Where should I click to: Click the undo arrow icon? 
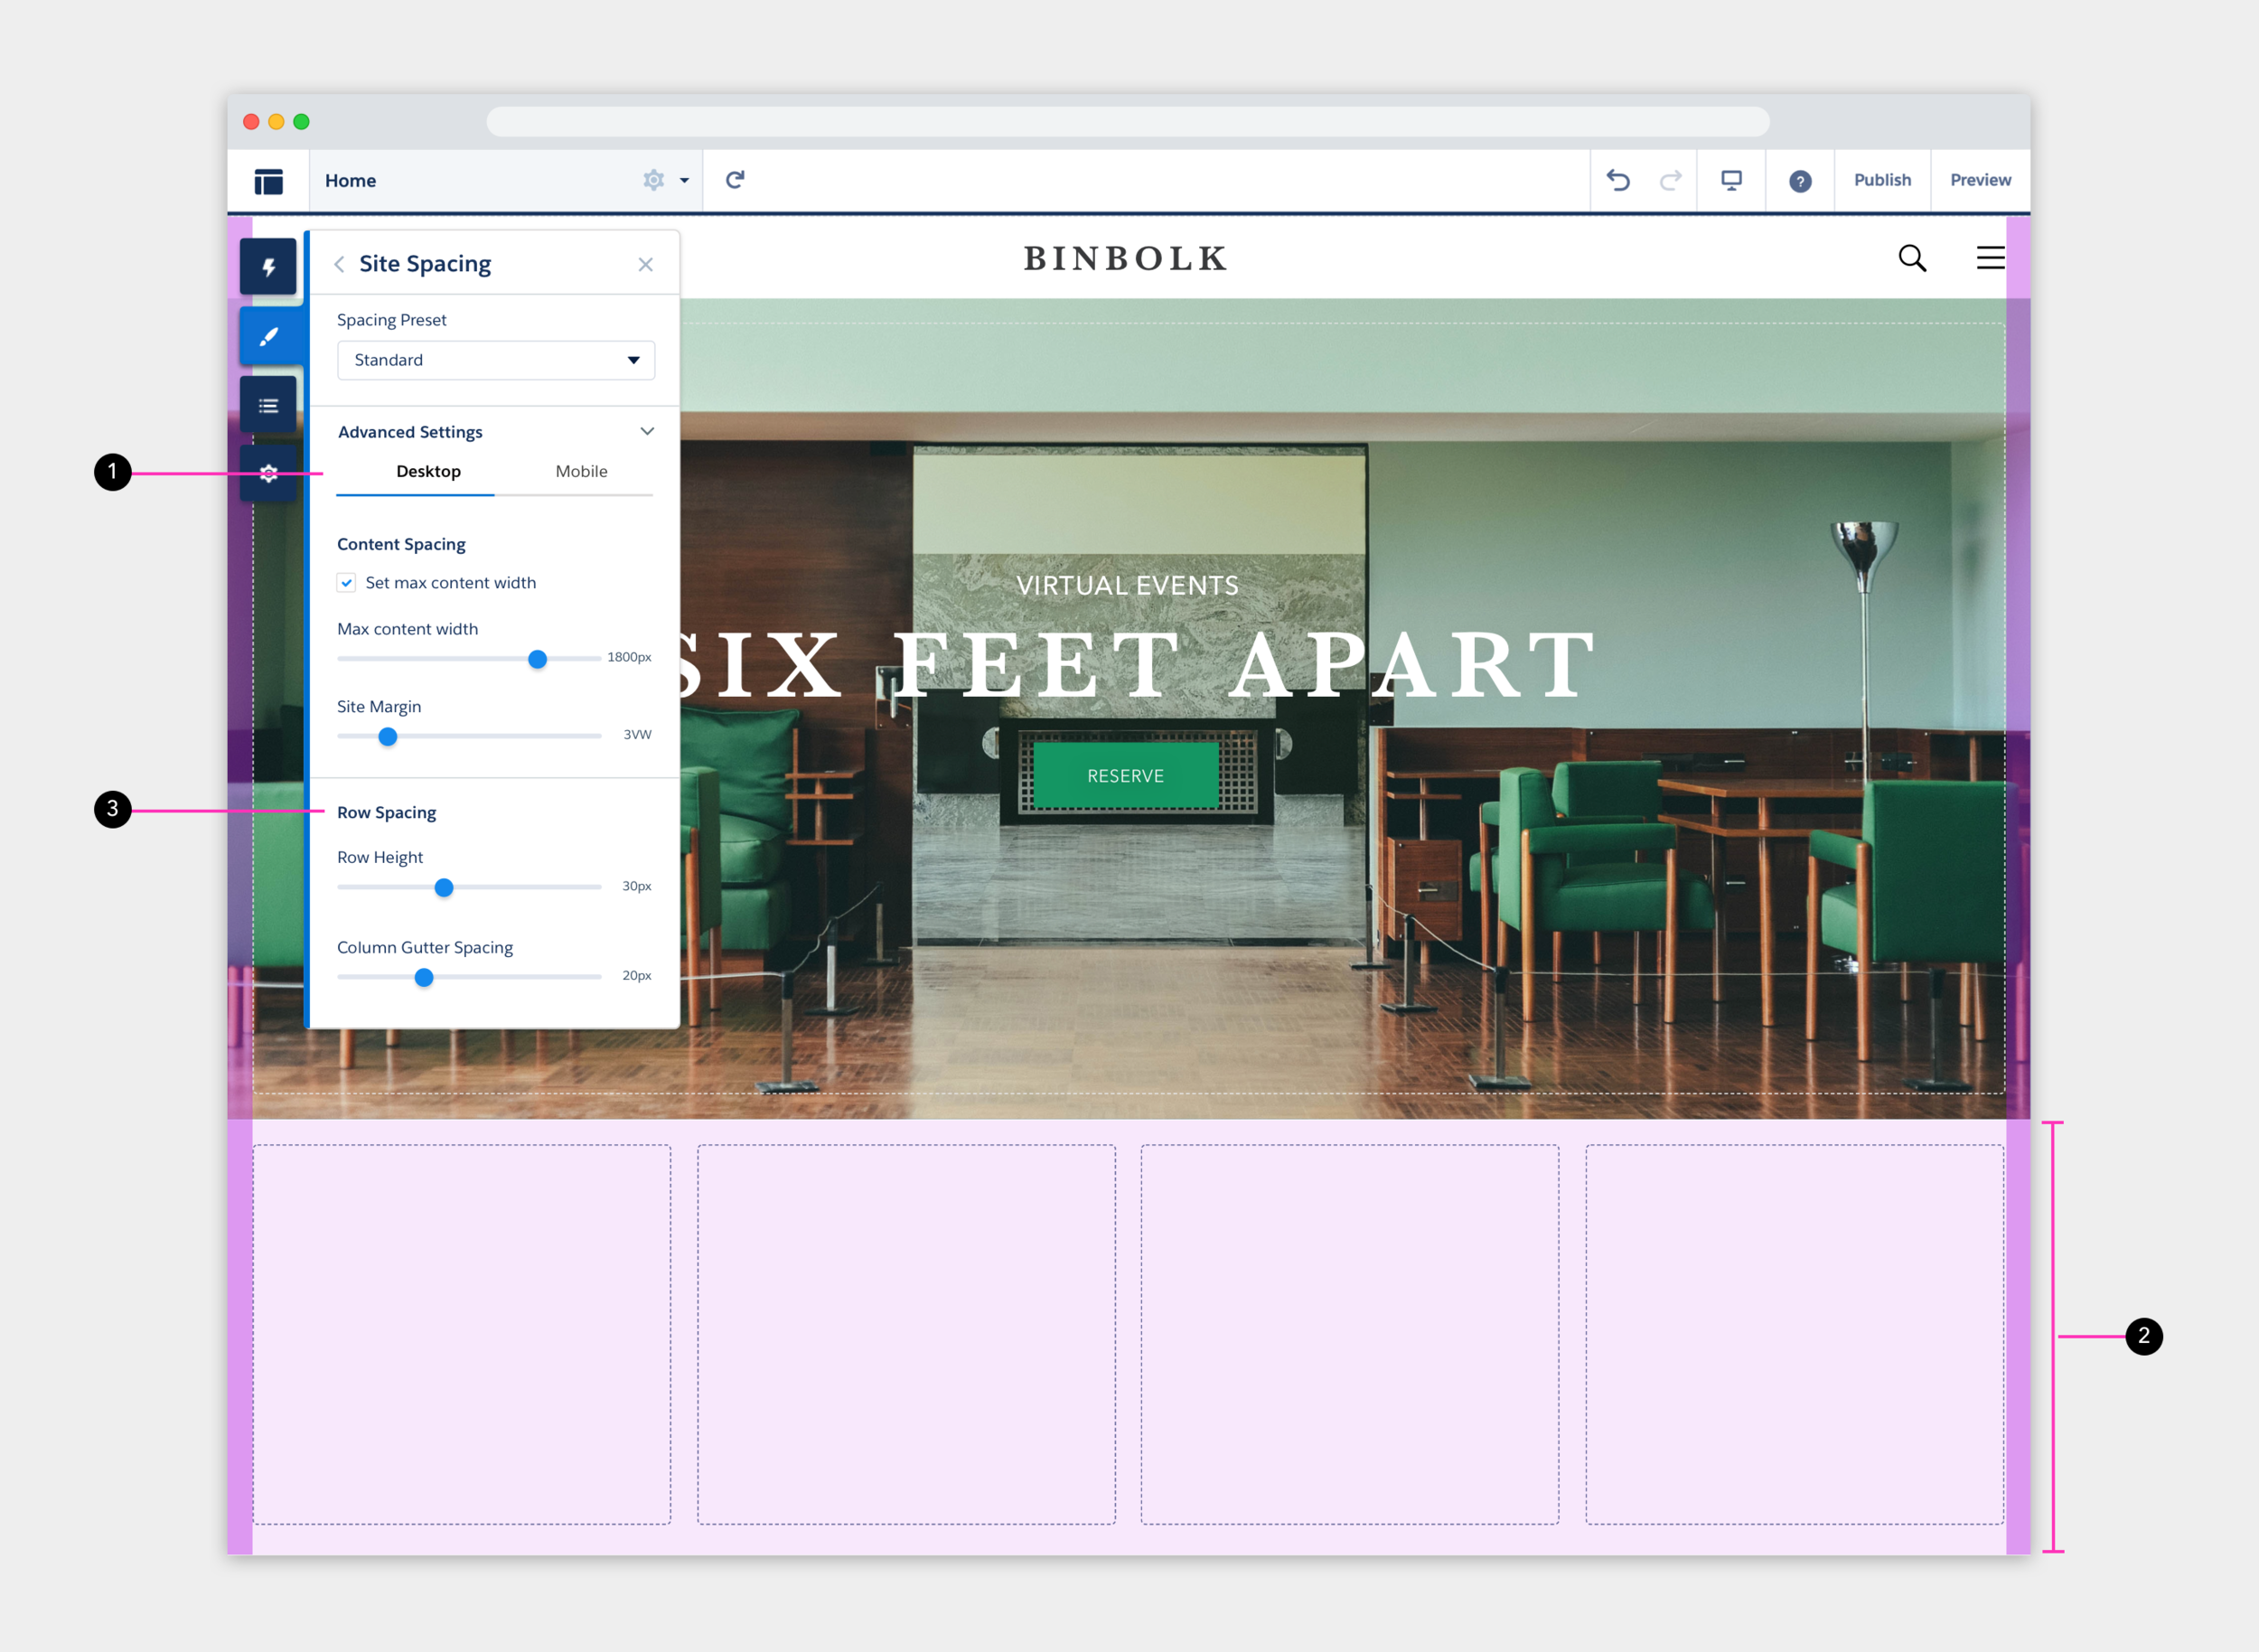(x=1618, y=180)
